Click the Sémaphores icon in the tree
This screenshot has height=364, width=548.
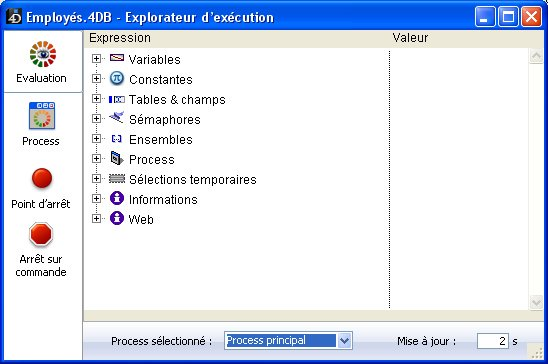tap(117, 118)
